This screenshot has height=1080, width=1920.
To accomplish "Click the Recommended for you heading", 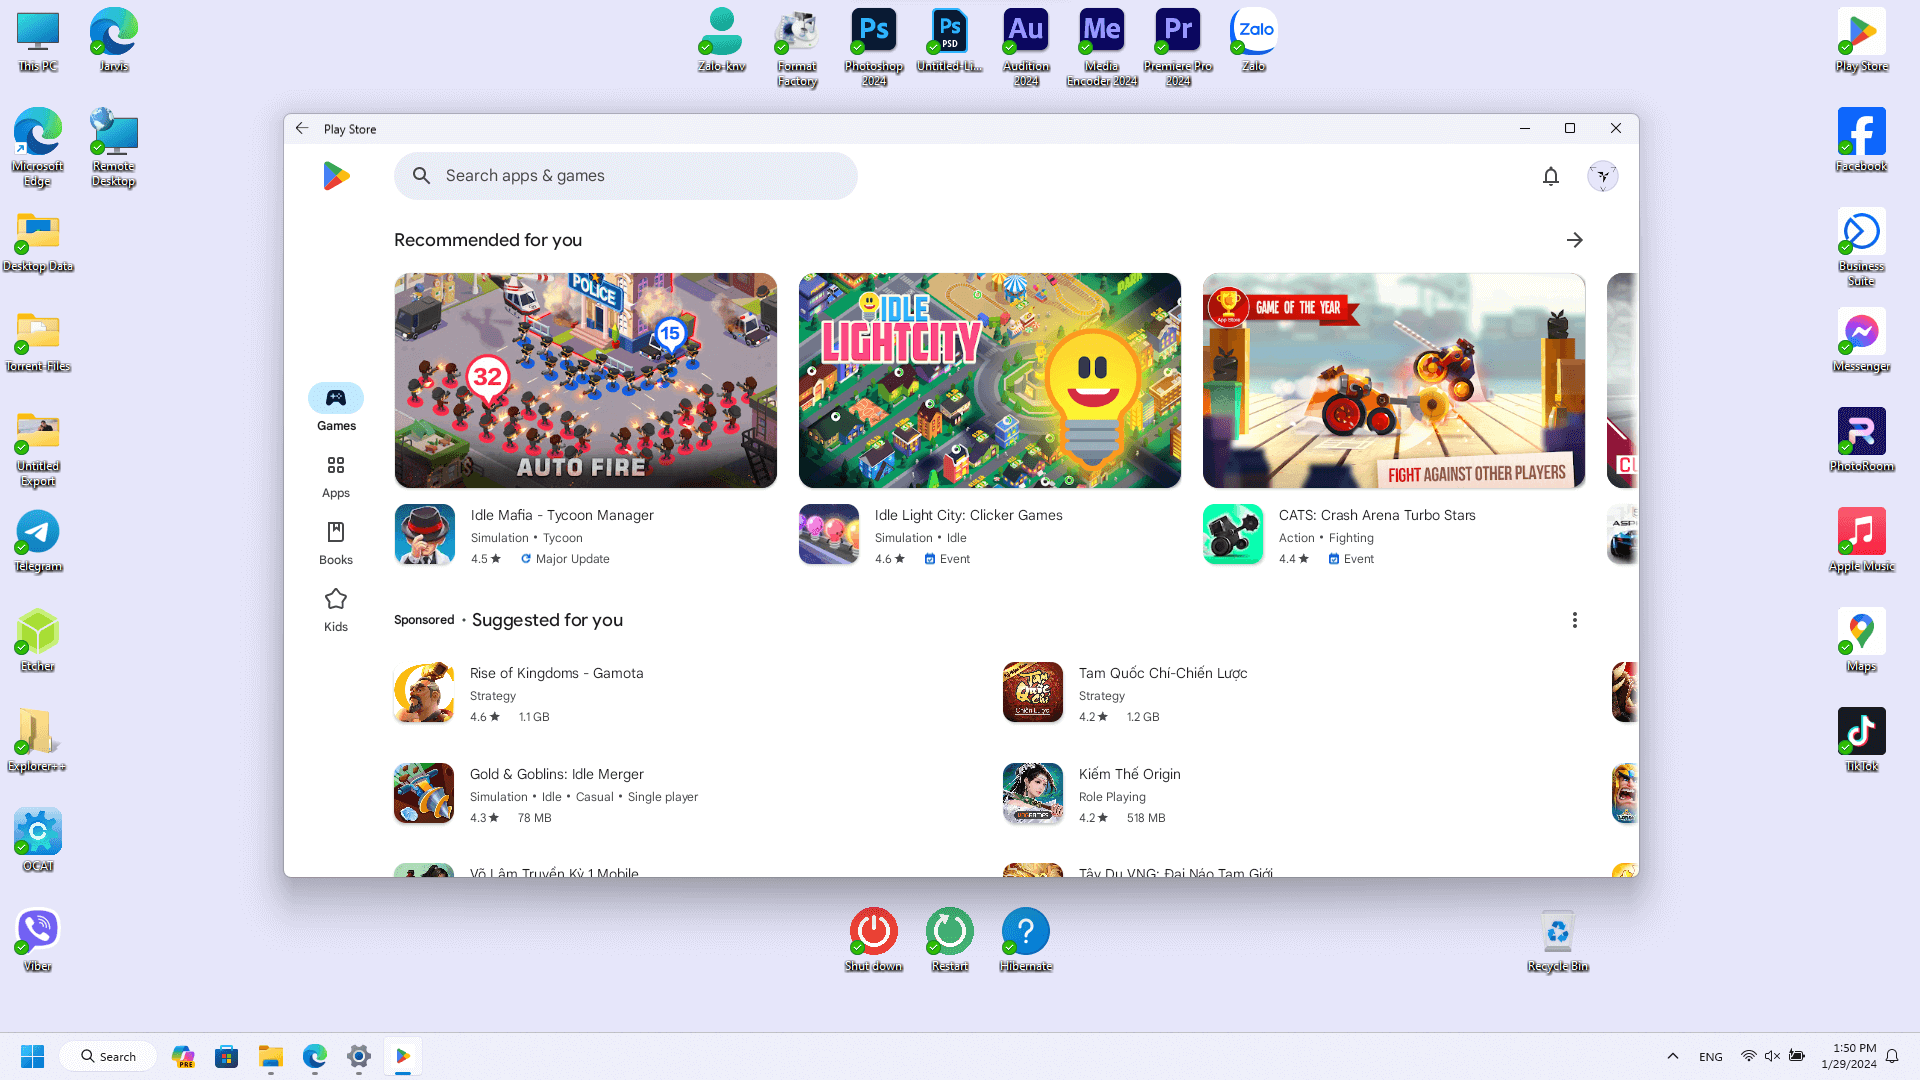I will [x=488, y=240].
